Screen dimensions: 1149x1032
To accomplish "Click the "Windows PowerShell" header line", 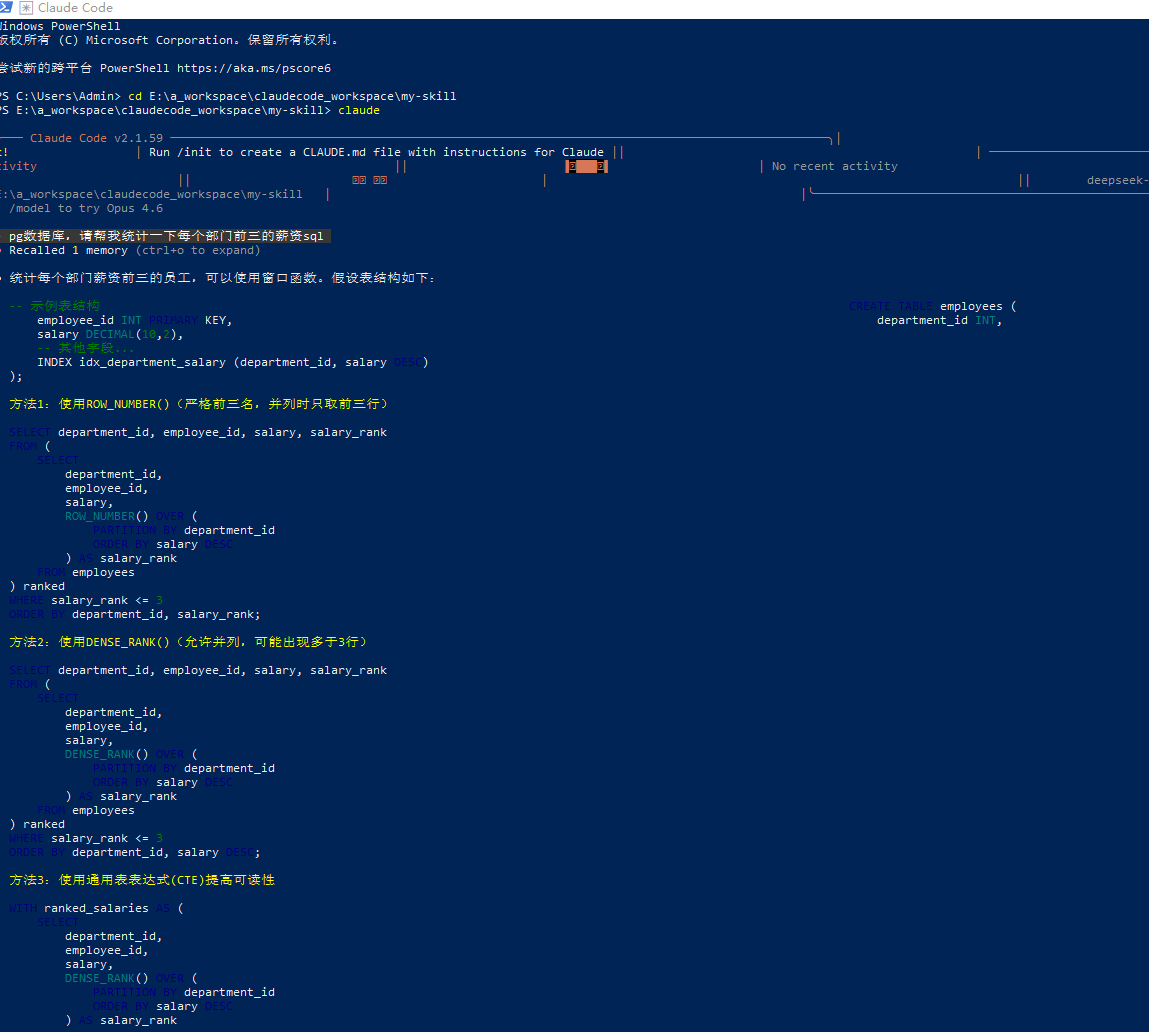I will pos(60,26).
